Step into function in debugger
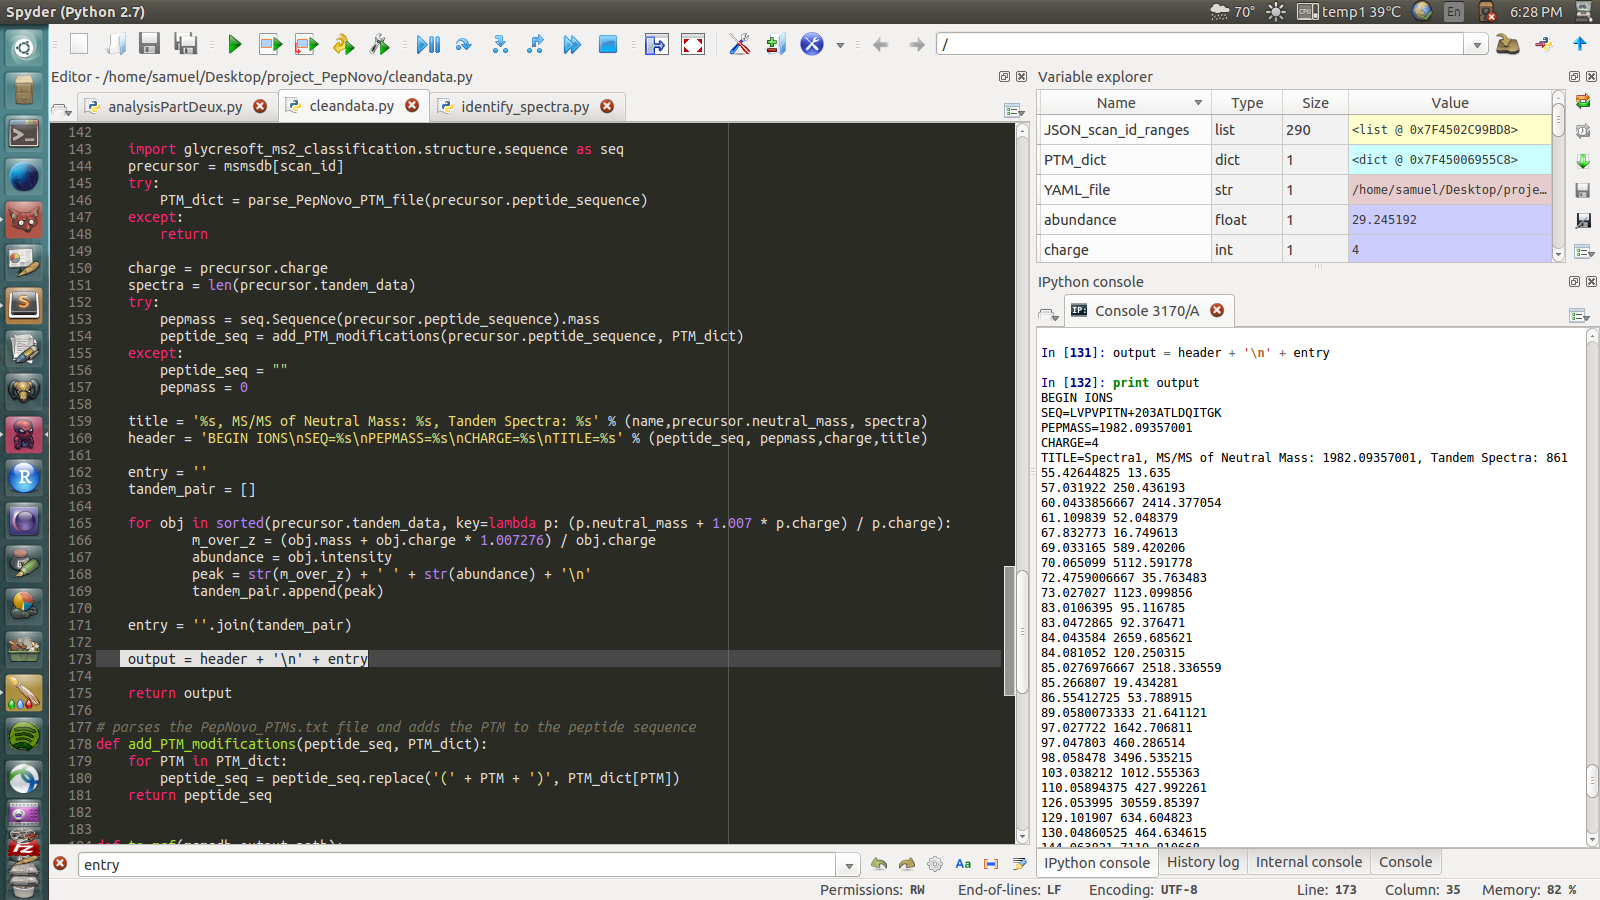The image size is (1600, 900). coord(500,44)
